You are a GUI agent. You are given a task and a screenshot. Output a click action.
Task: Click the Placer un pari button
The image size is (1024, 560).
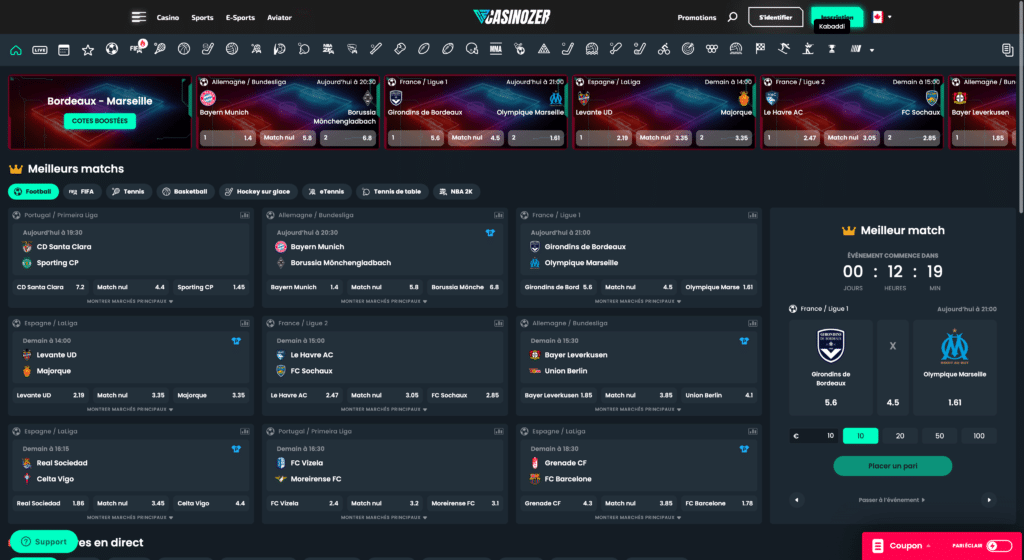tap(892, 466)
